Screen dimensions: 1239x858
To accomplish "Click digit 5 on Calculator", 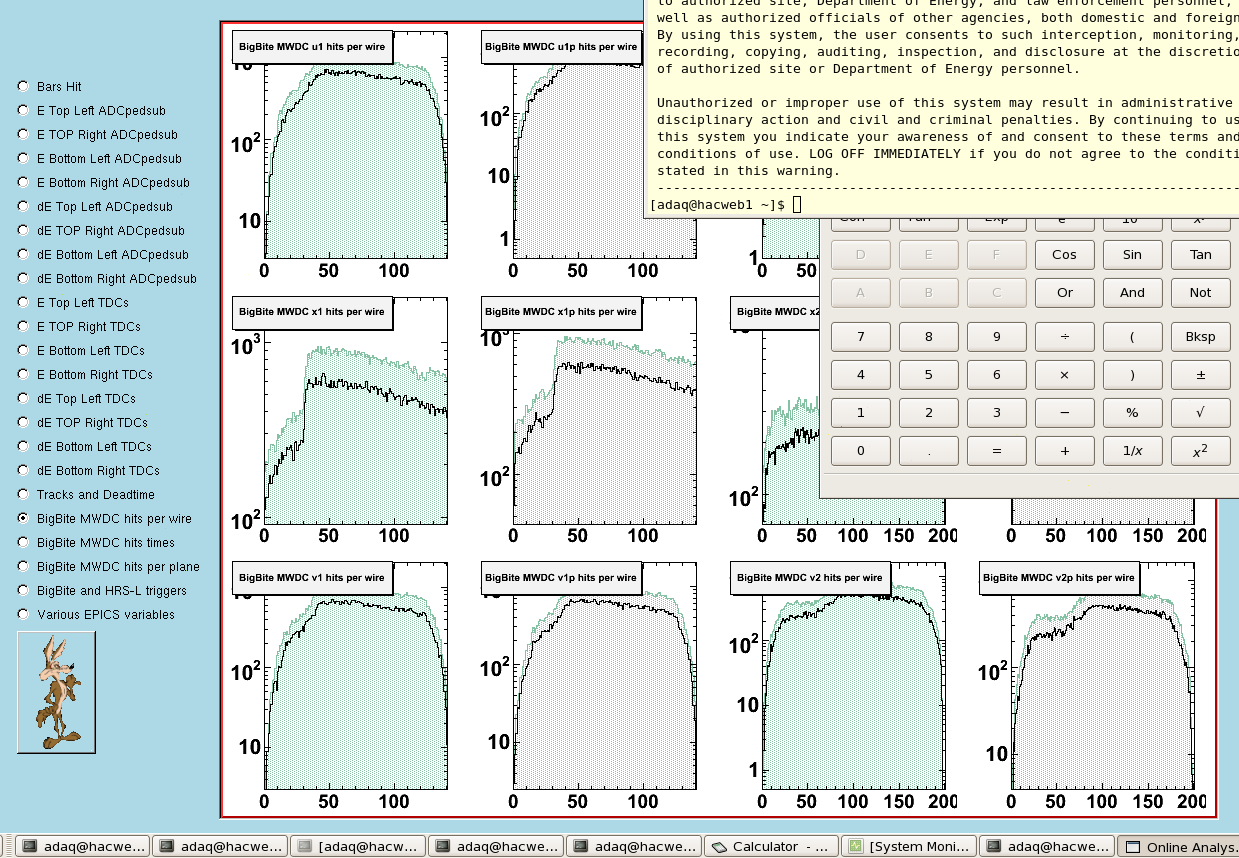I will (x=928, y=375).
